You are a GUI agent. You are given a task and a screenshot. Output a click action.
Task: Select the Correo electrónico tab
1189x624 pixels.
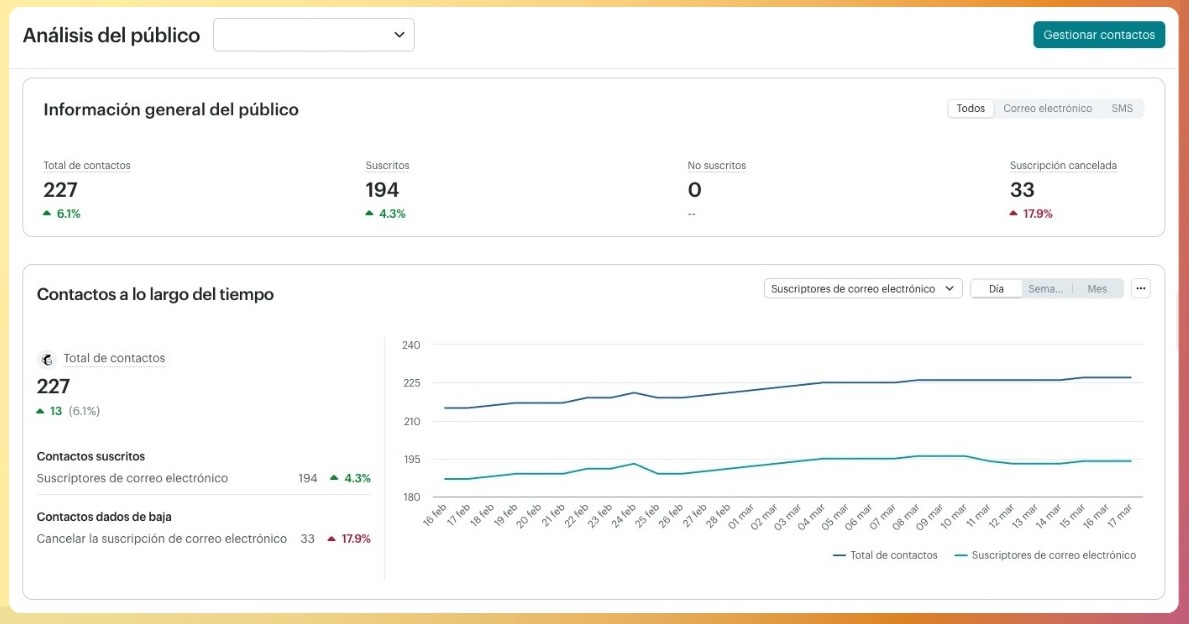pyautogui.click(x=1047, y=108)
